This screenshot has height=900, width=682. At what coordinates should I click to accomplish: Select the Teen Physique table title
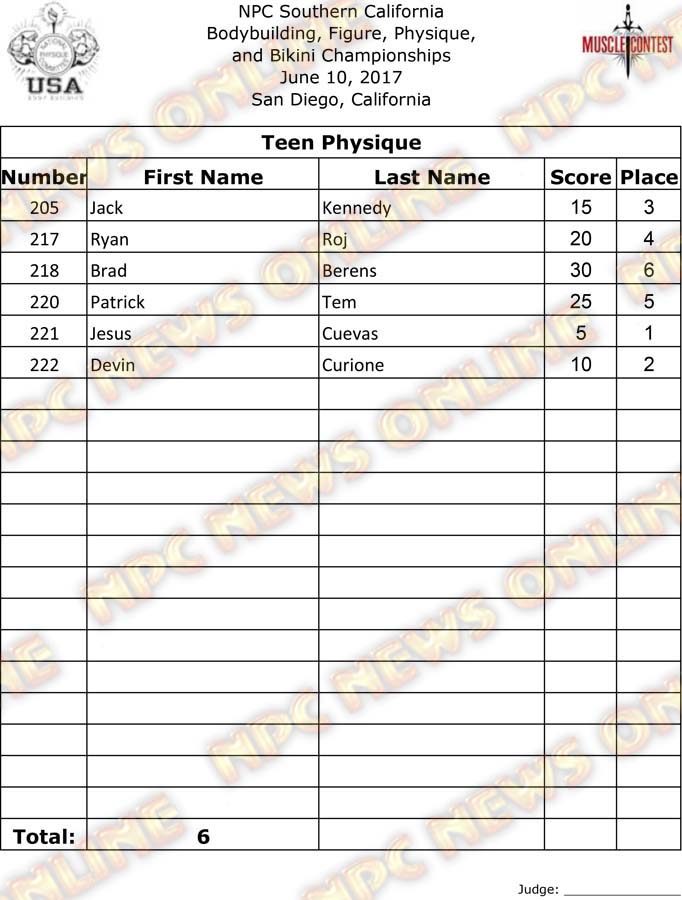pyautogui.click(x=341, y=142)
